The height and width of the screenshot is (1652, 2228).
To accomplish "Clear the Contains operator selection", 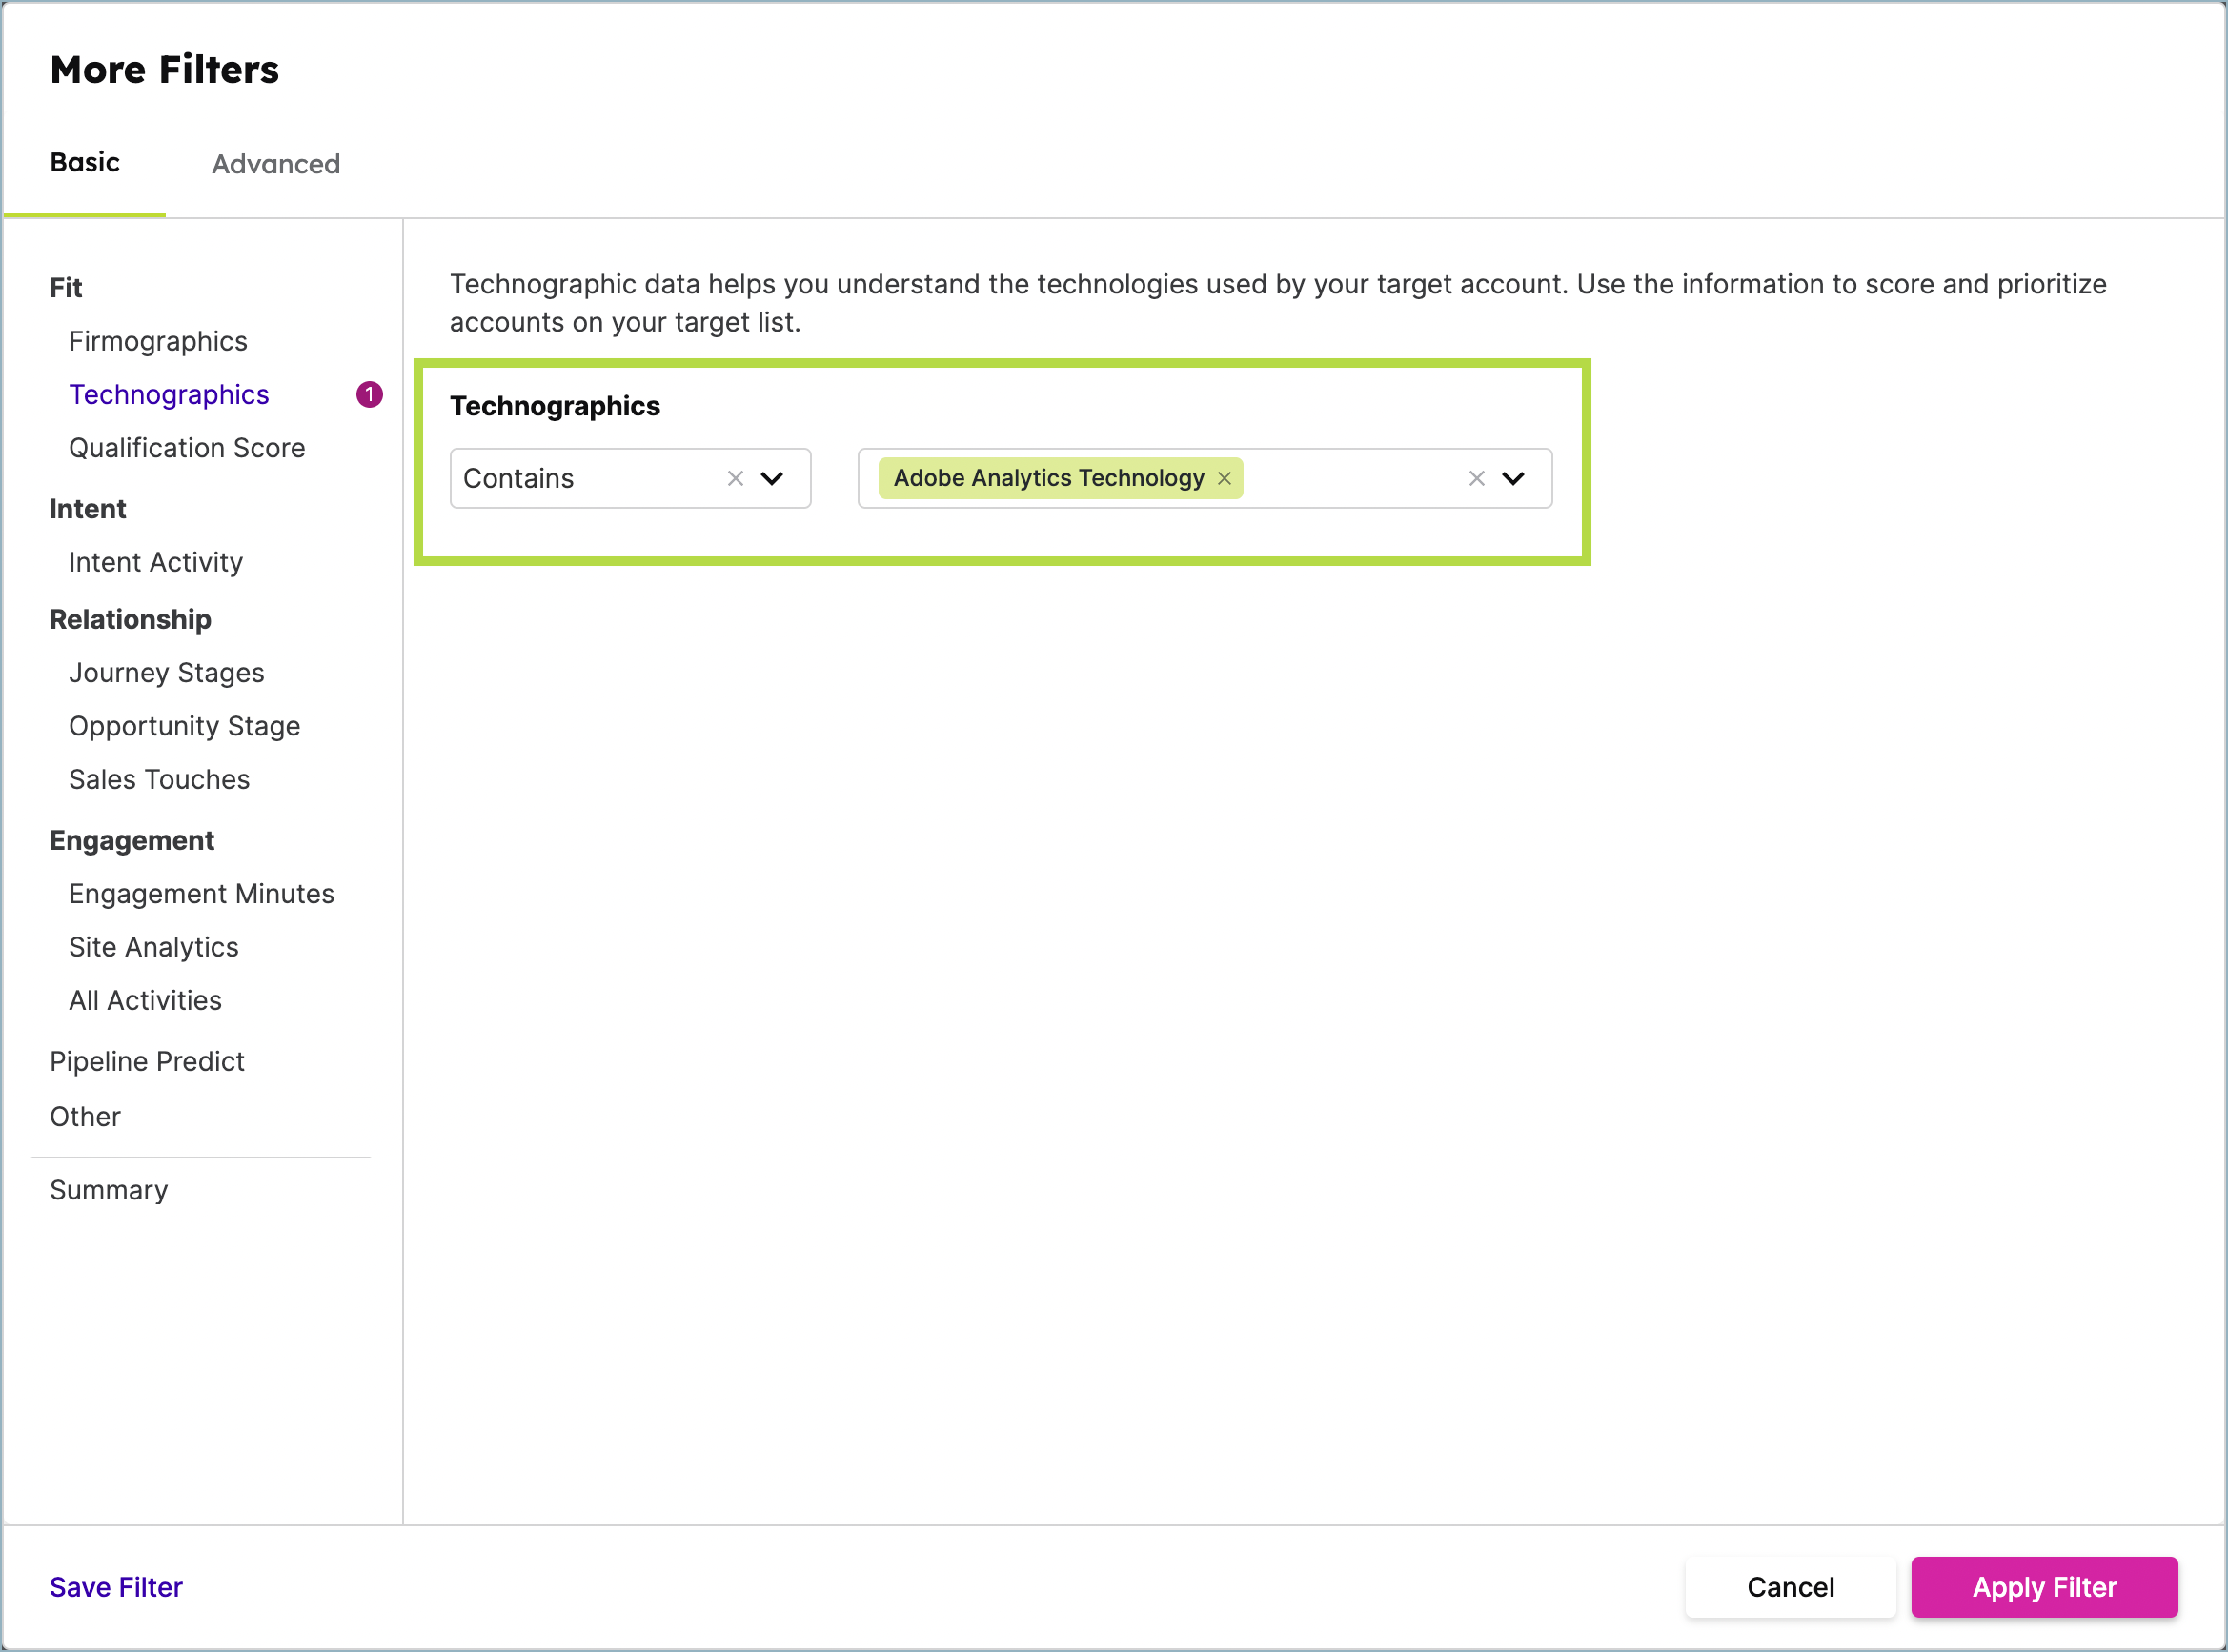I will [x=735, y=478].
